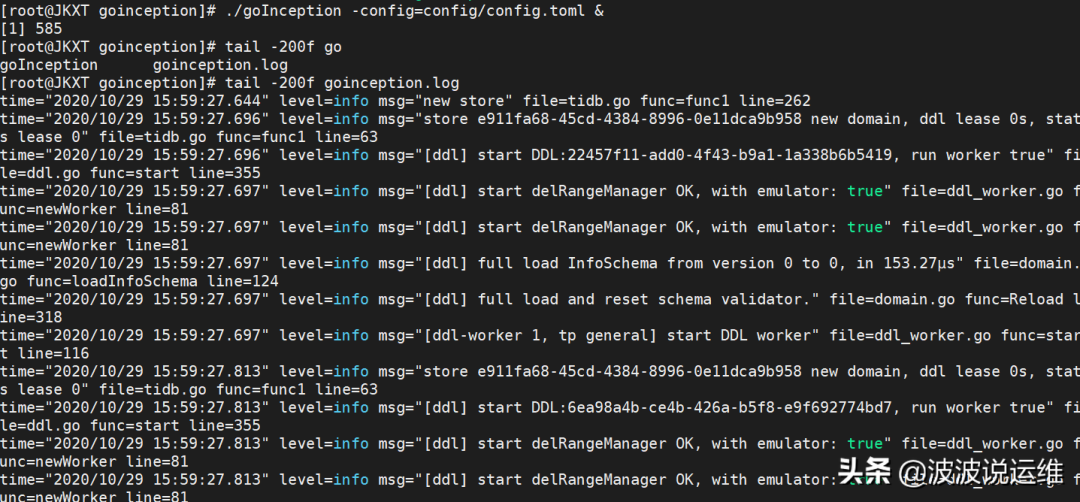This screenshot has height=502, width=1080.
Task: Click the background job line "[1] 585"
Action: pos(32,29)
